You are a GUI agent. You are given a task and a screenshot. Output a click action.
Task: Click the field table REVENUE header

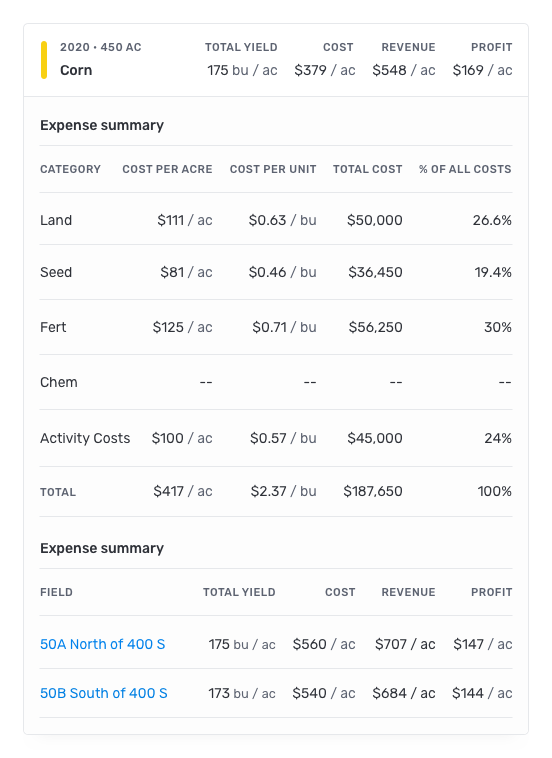[x=408, y=592]
